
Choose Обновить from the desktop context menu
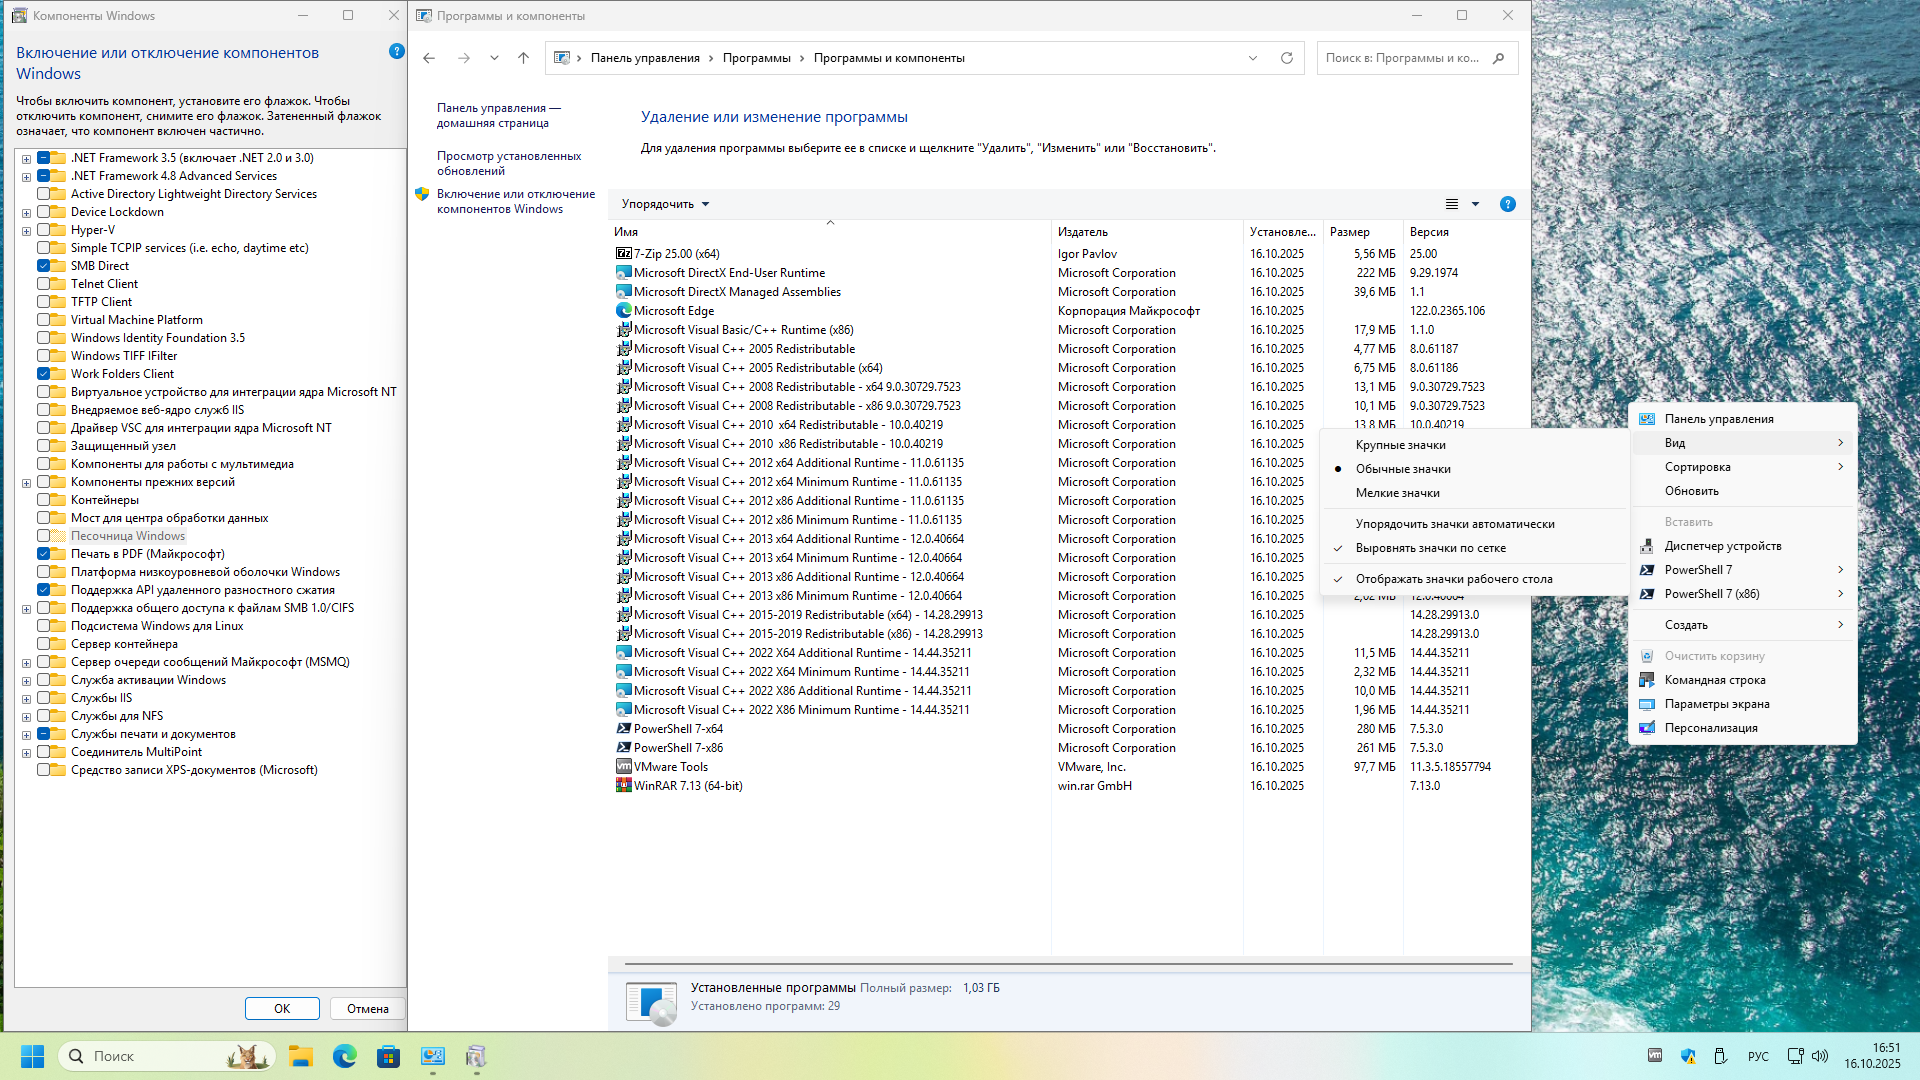click(1691, 491)
